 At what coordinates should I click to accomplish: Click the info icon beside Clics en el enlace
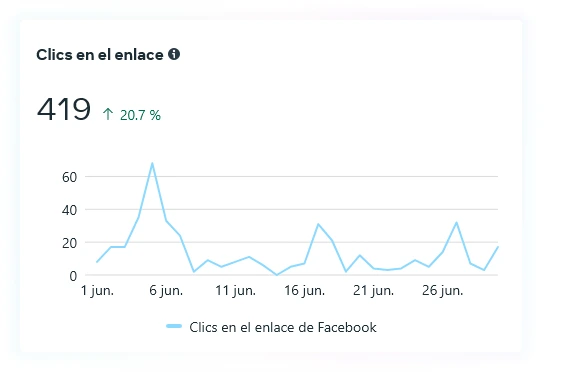[x=174, y=54]
